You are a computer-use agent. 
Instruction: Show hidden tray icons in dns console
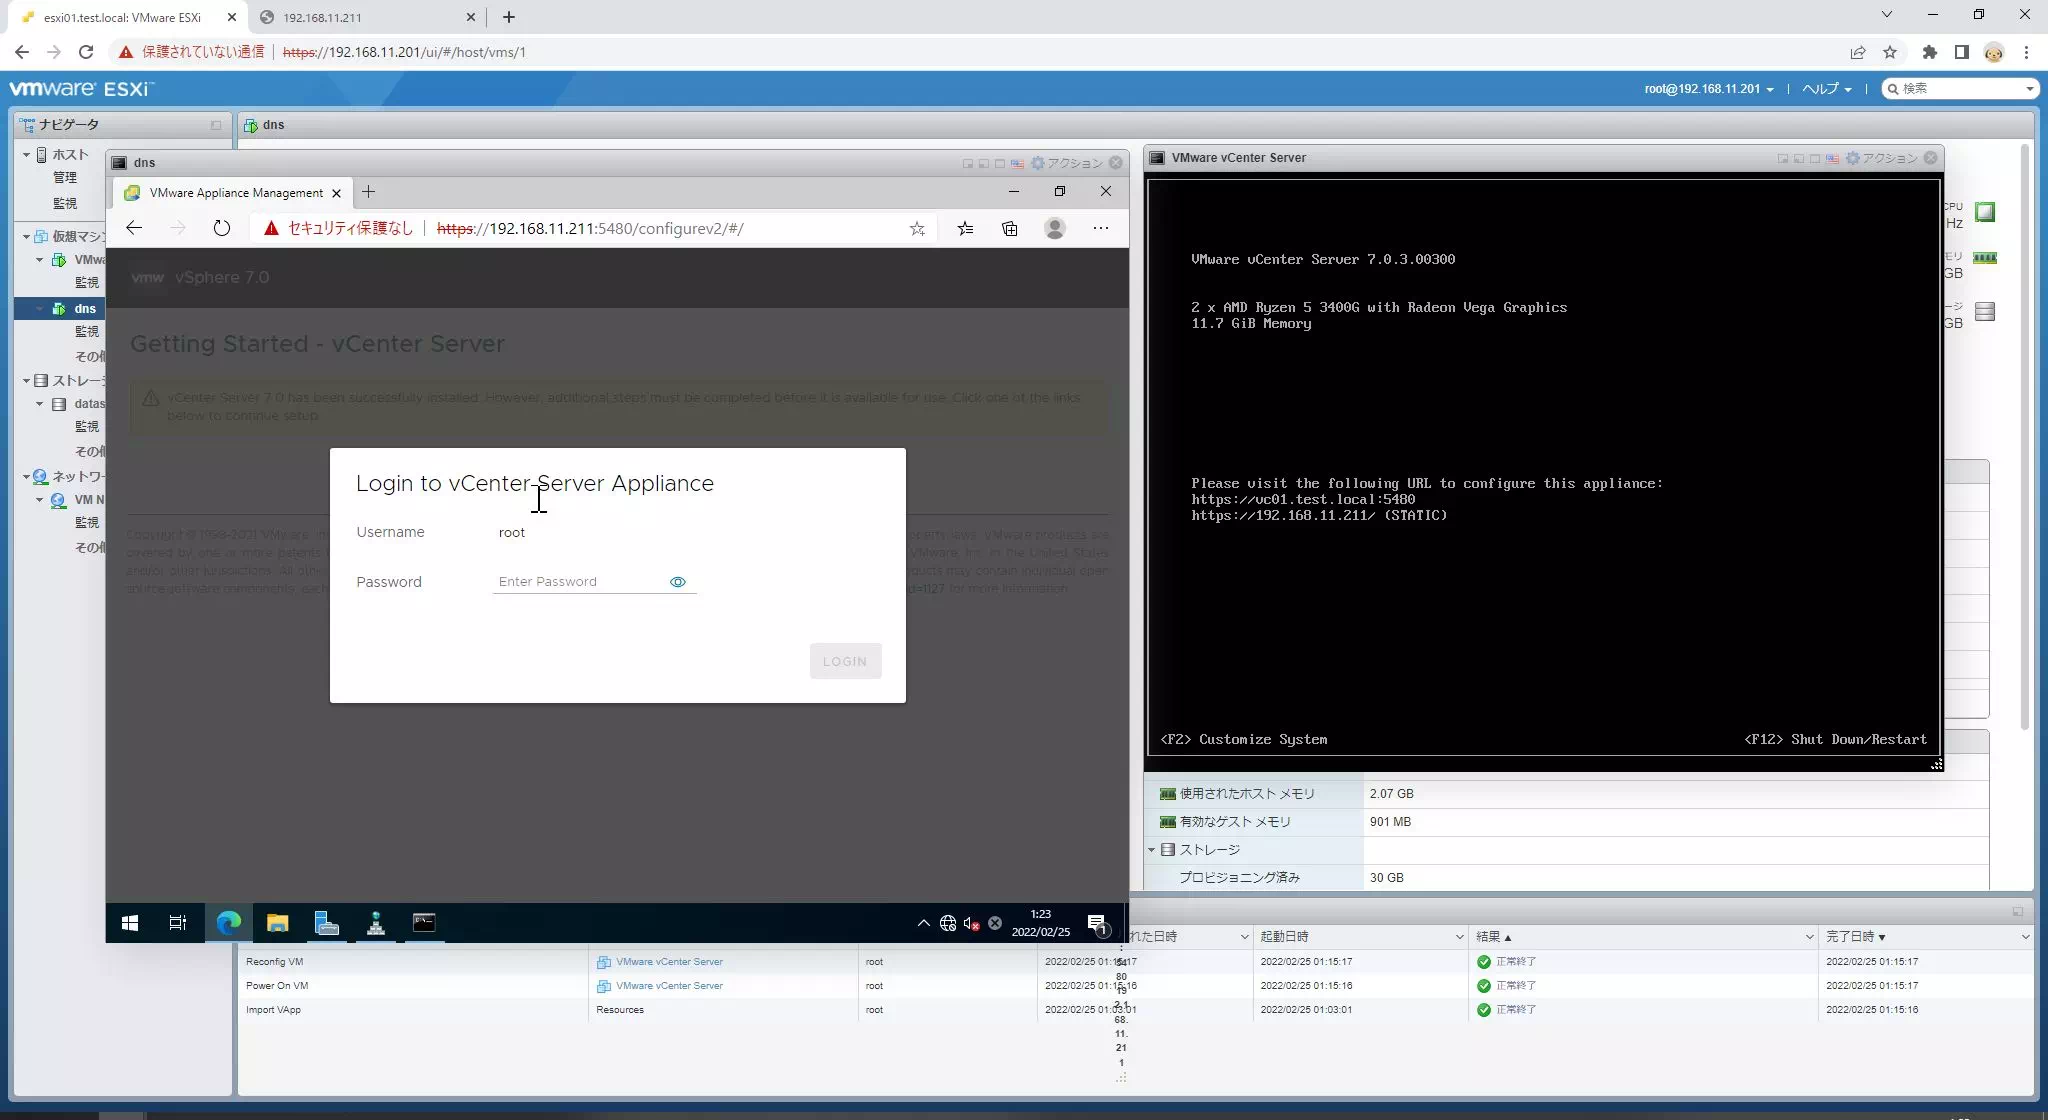[923, 923]
